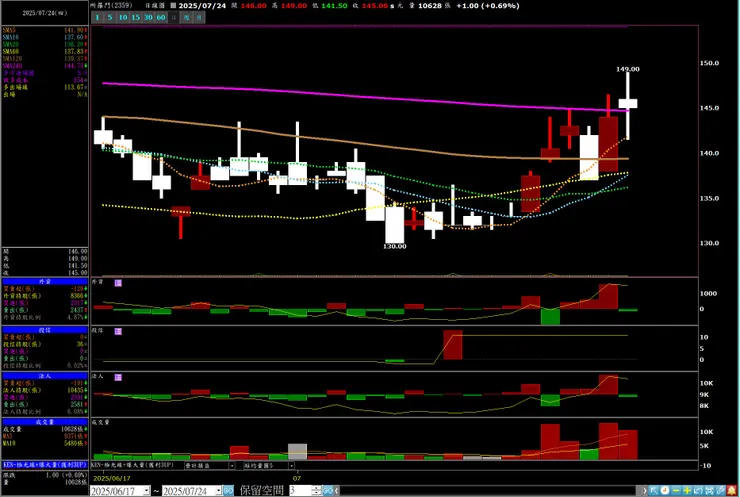Select the blue 投信 panel header
Screen dimensions: 740x497
click(x=45, y=330)
